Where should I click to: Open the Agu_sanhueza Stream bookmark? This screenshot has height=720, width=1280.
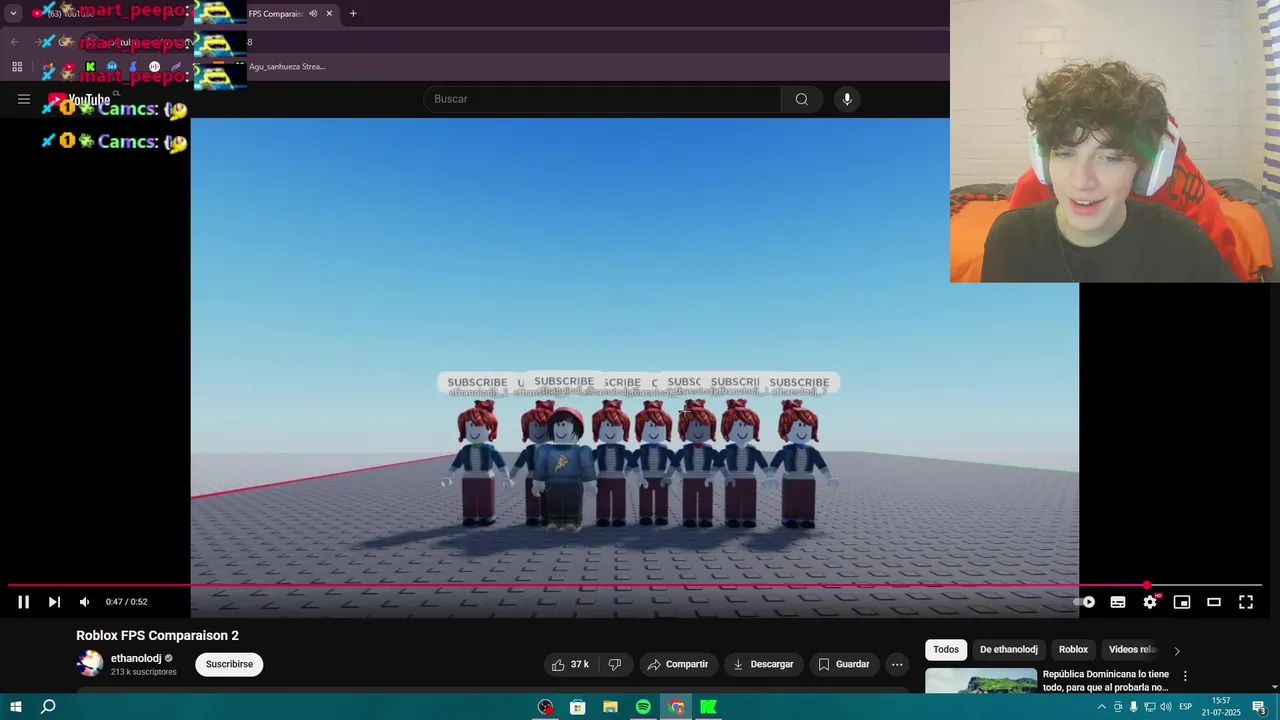tap(287, 67)
